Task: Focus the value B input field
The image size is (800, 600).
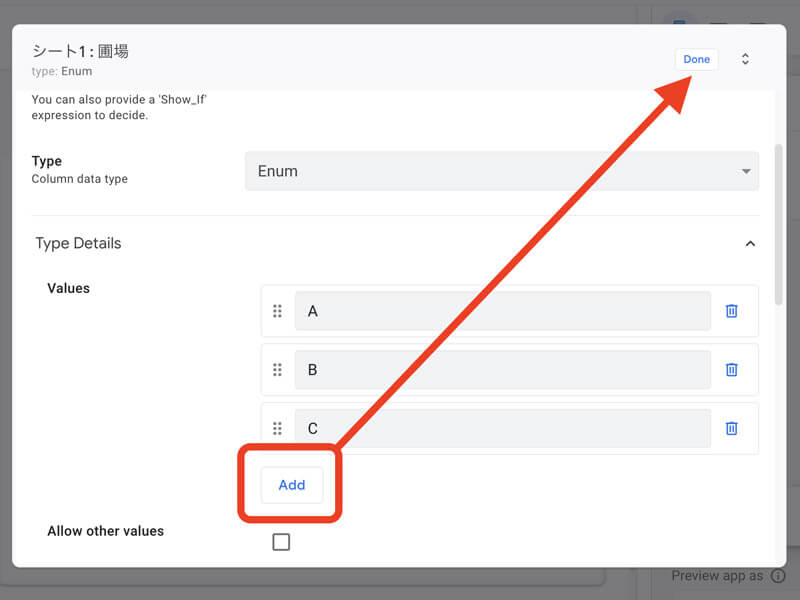Action: tap(502, 370)
